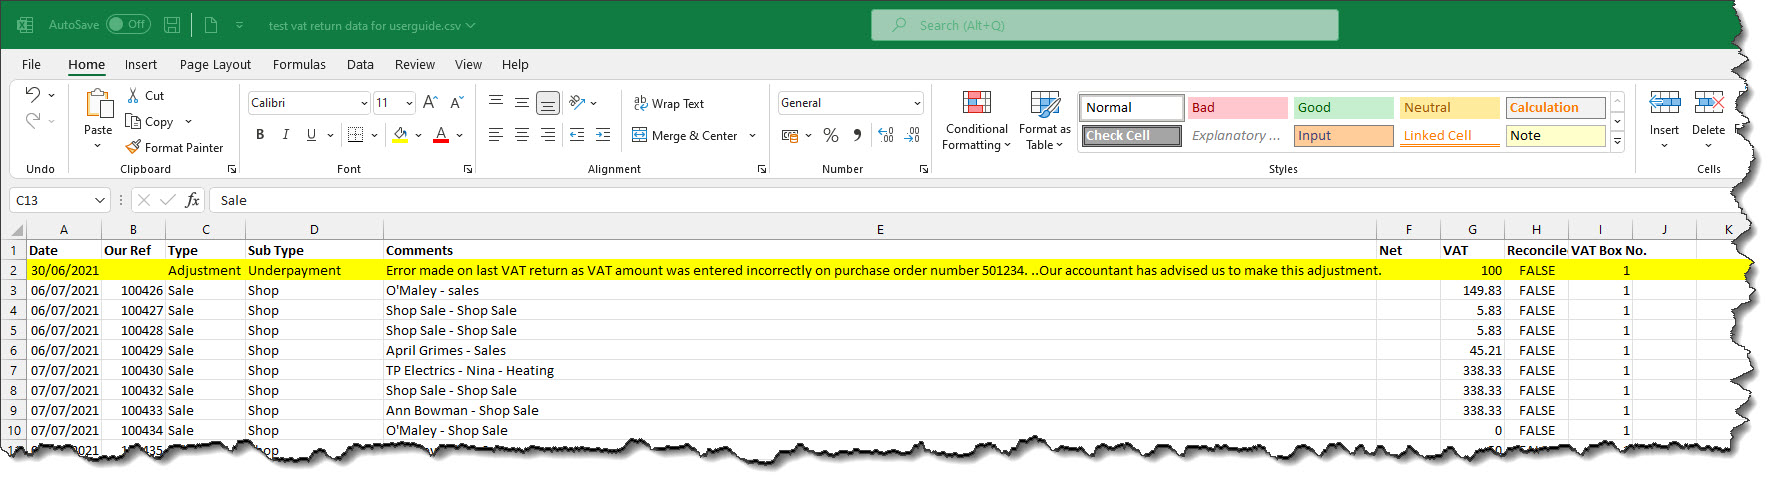Image resolution: width=1777 pixels, height=497 pixels.
Task: Switch to the Page Layout tab
Action: [215, 65]
